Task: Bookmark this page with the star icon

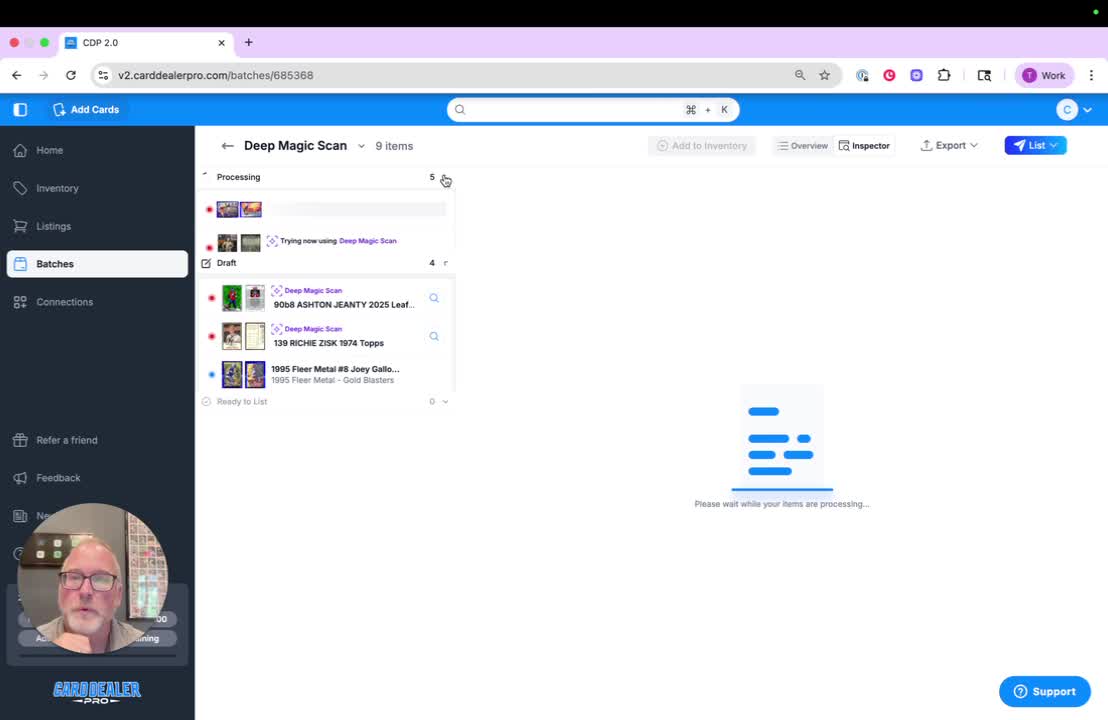Action: pyautogui.click(x=825, y=76)
